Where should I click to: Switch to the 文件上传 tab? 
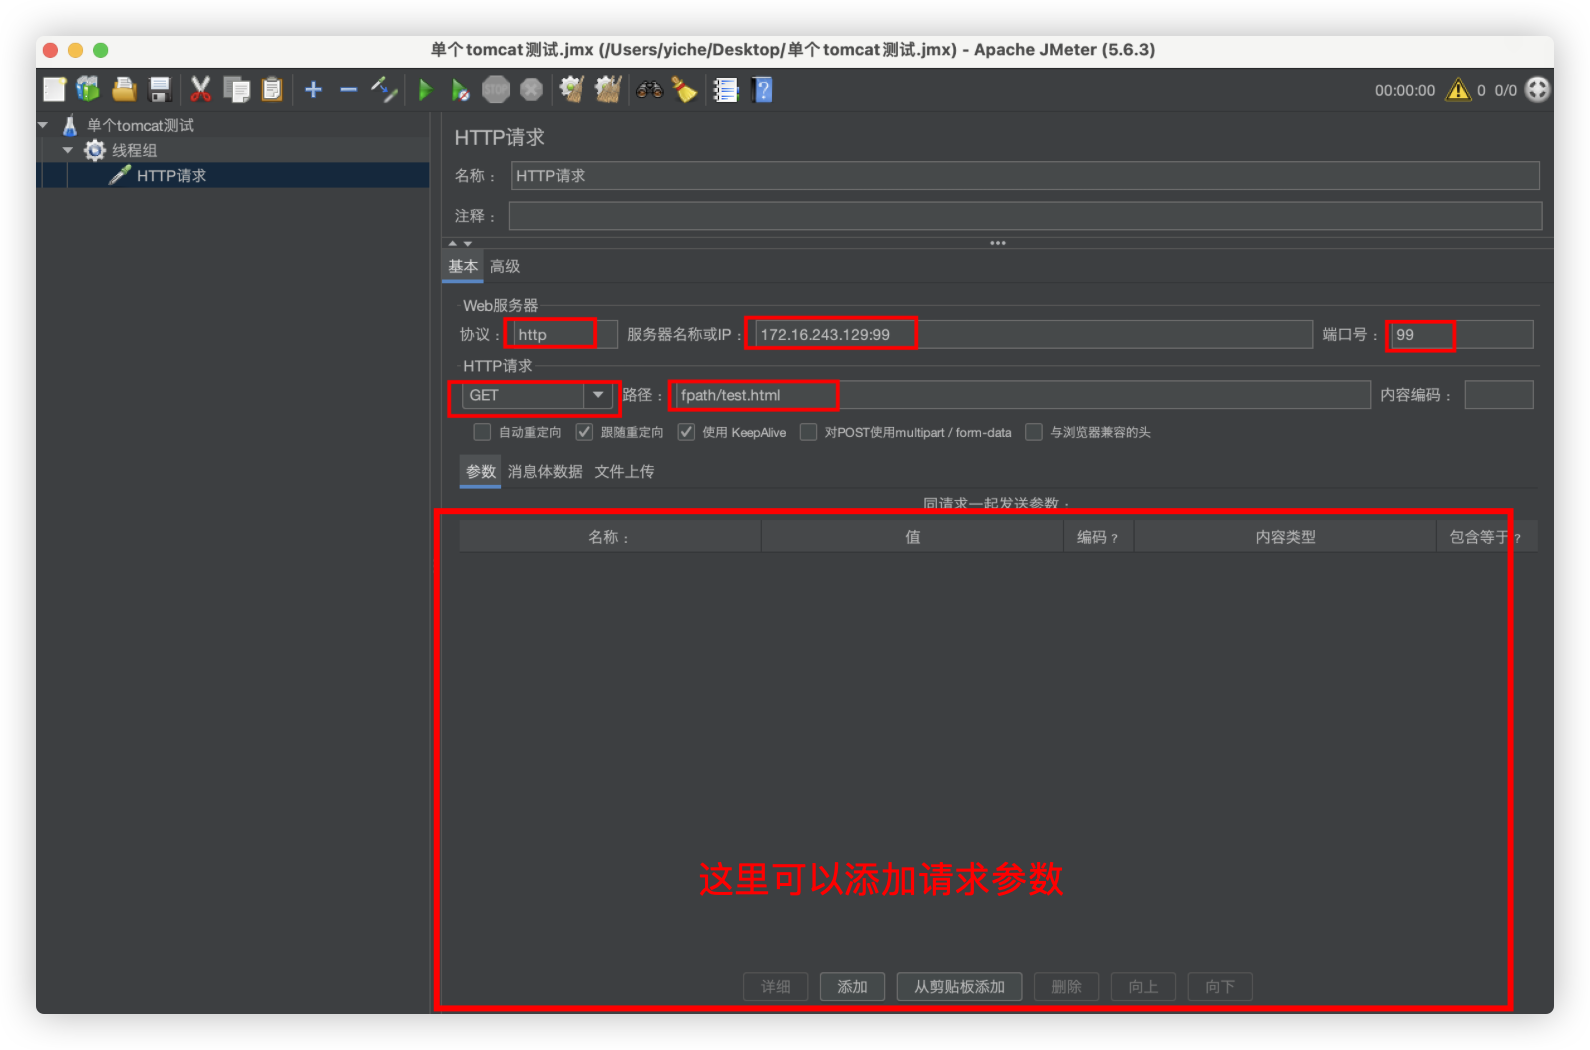(625, 472)
